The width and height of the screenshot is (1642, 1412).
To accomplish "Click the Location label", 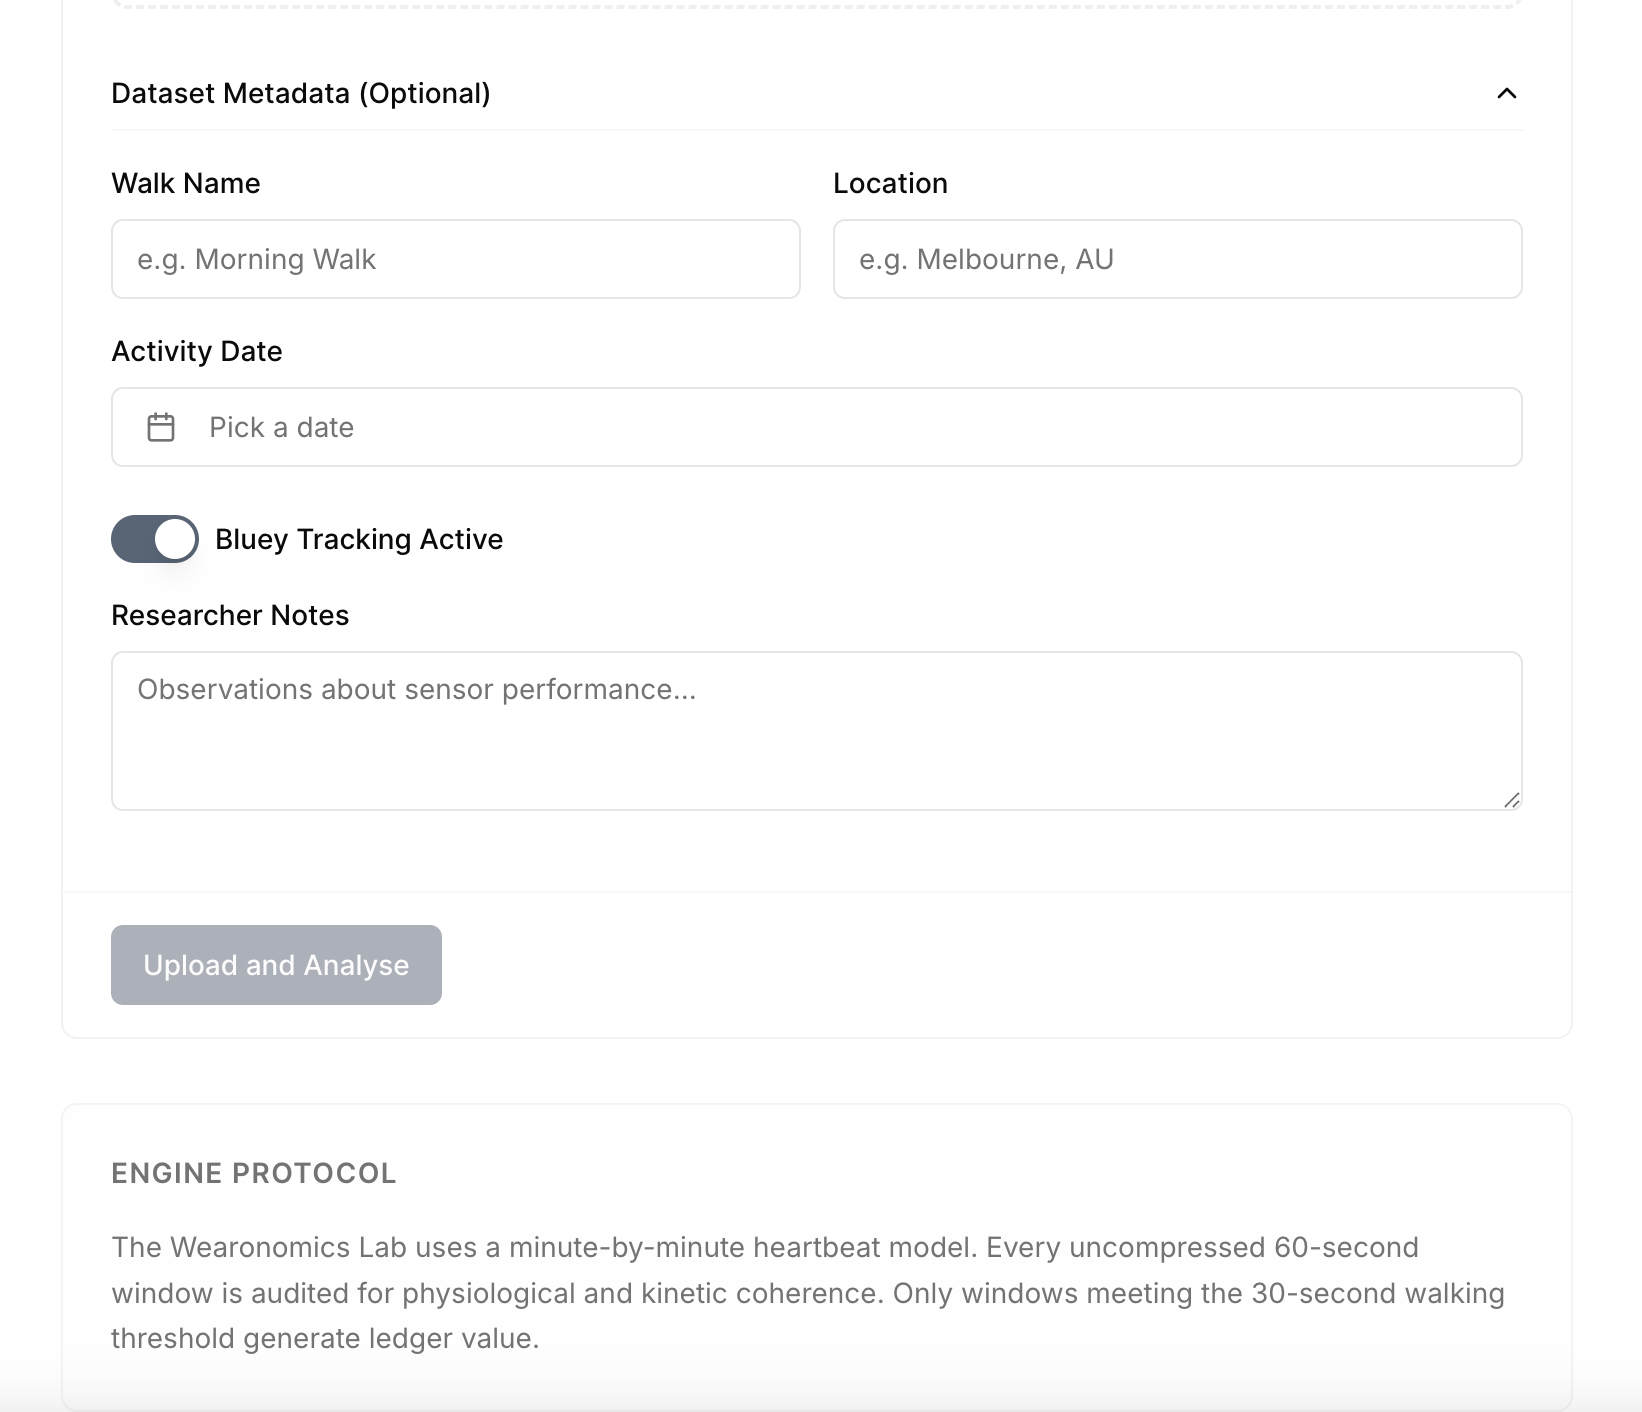I will 890,183.
